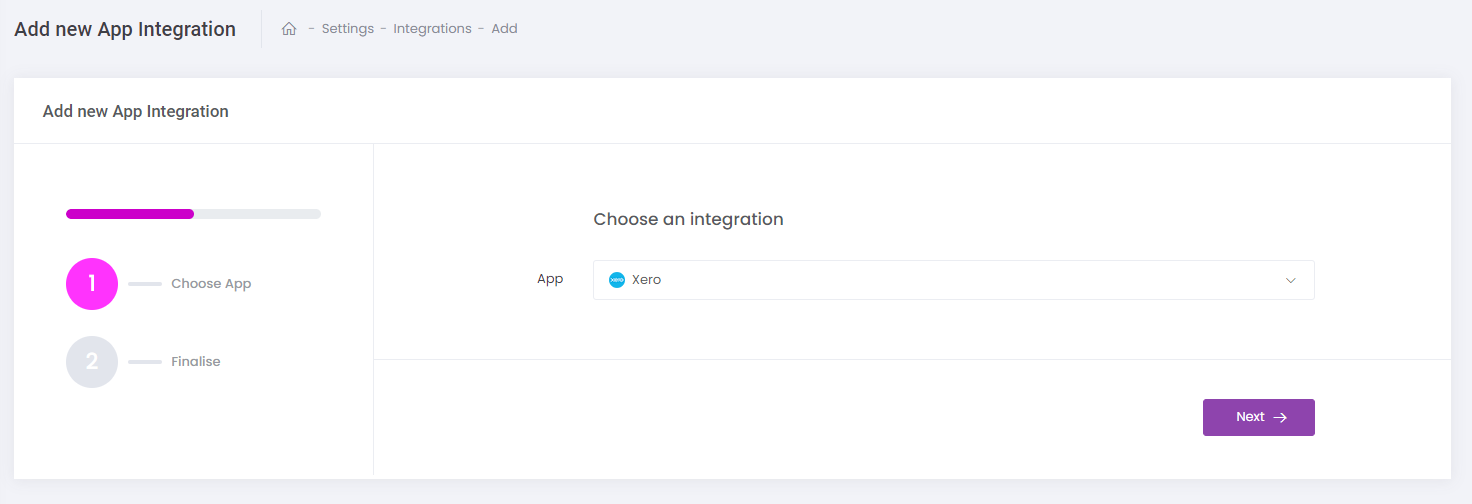Switch to the Finalise step label
Screen dimensions: 1472x504
pos(196,362)
